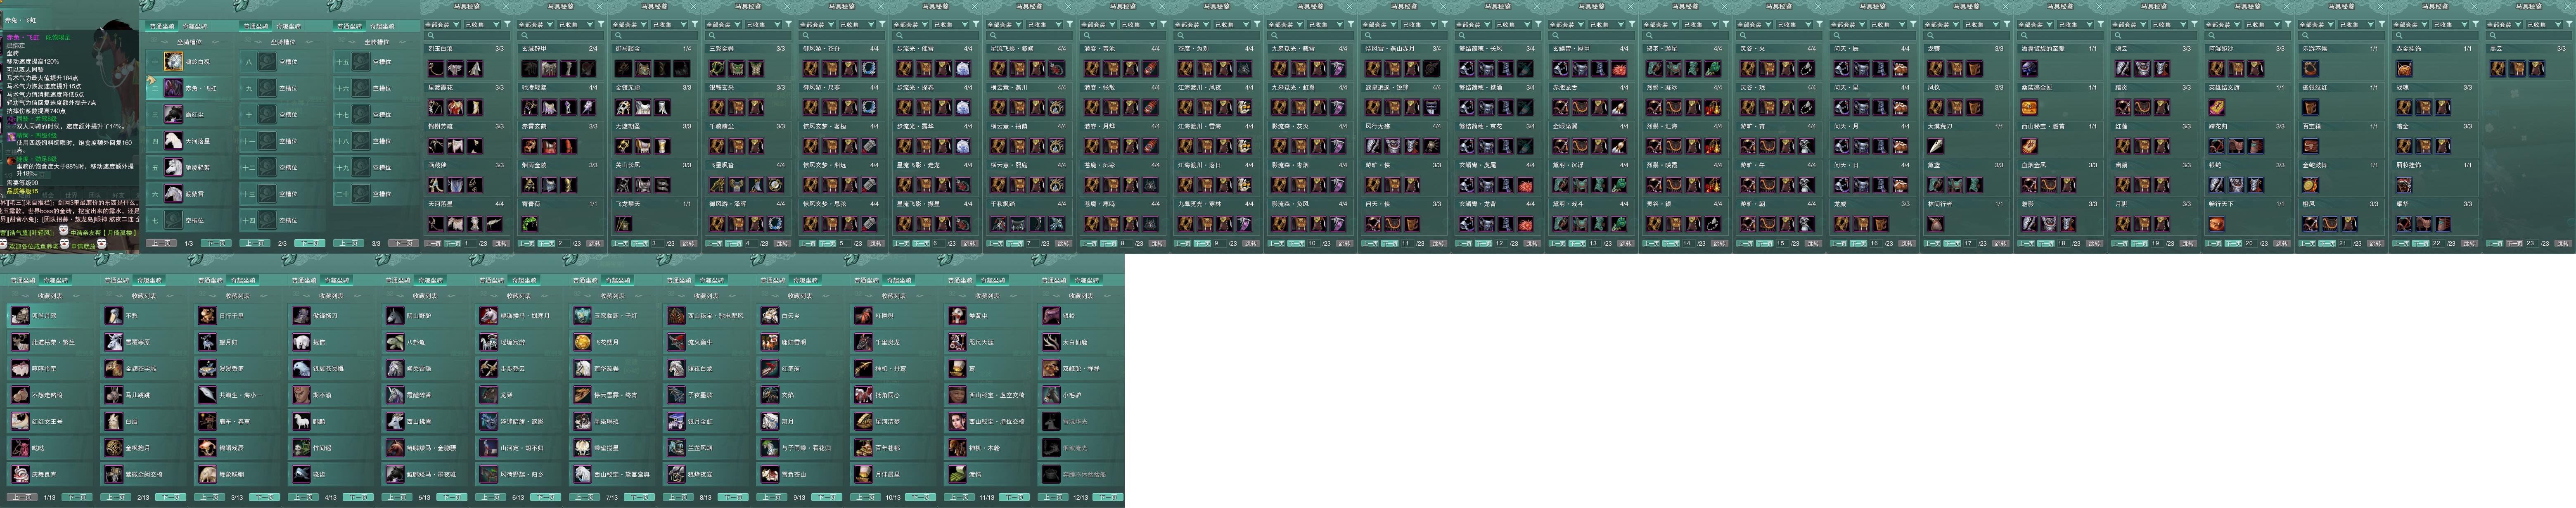This screenshot has height=508, width=2576.
Task: Click the 银铃 mount icon
Action: pyautogui.click(x=1051, y=316)
